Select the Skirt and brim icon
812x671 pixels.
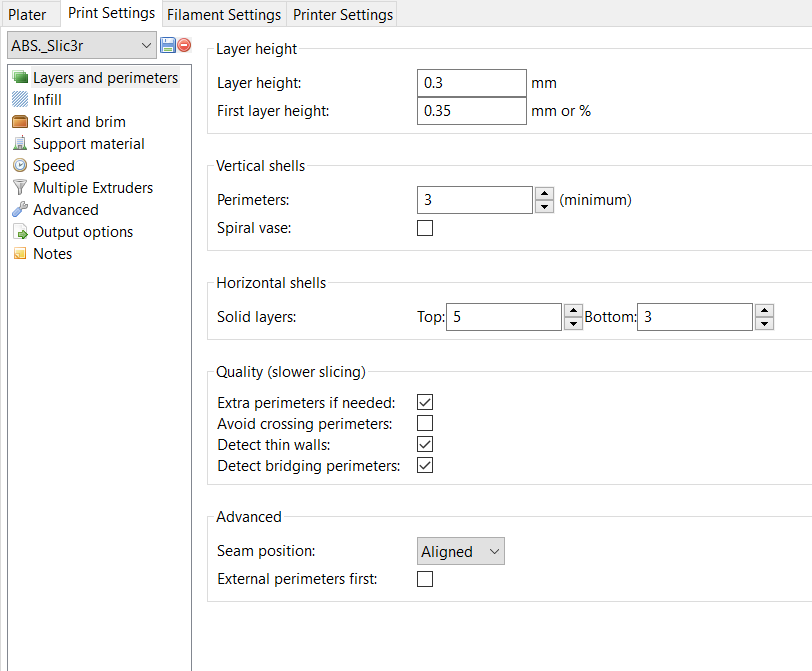click(20, 122)
